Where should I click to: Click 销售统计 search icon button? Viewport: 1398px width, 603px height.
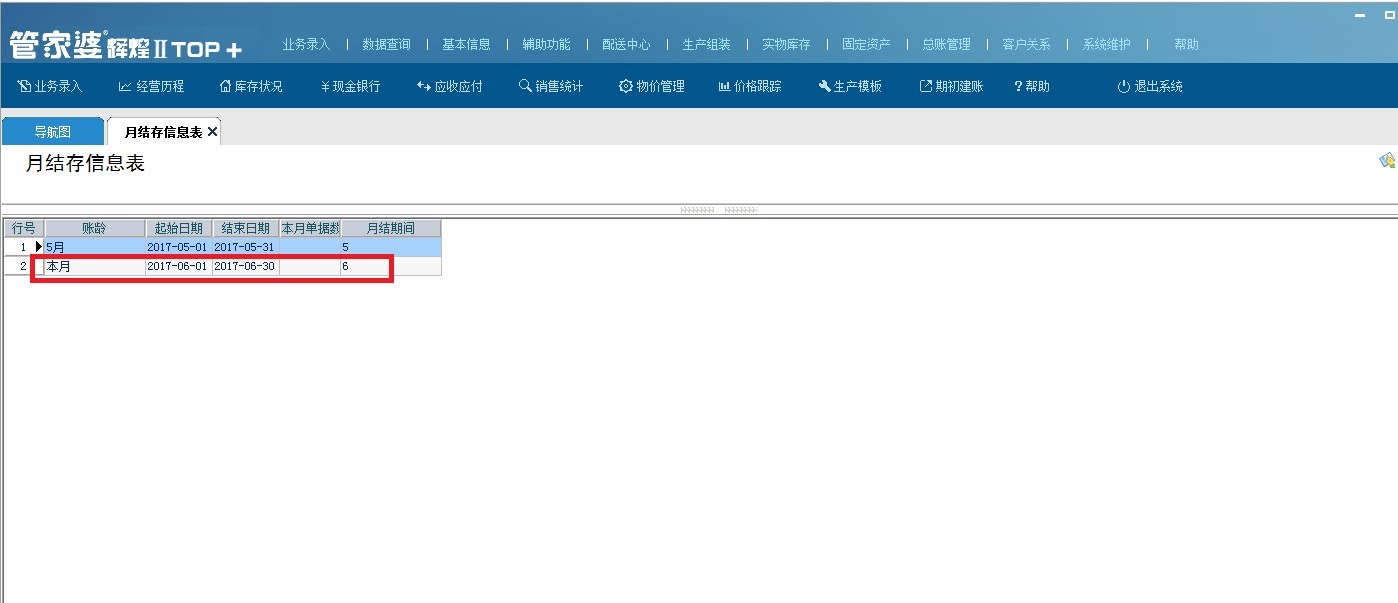pyautogui.click(x=551, y=87)
